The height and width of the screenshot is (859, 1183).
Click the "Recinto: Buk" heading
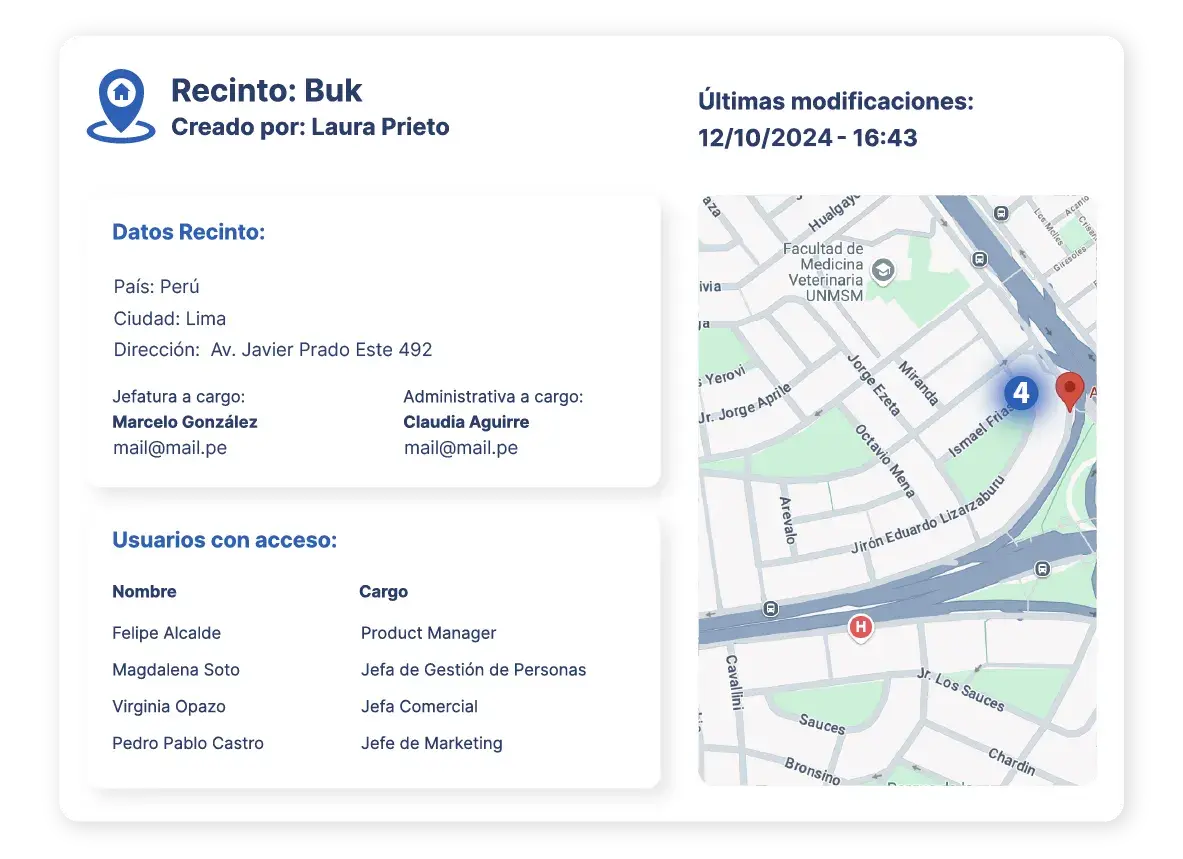[266, 91]
